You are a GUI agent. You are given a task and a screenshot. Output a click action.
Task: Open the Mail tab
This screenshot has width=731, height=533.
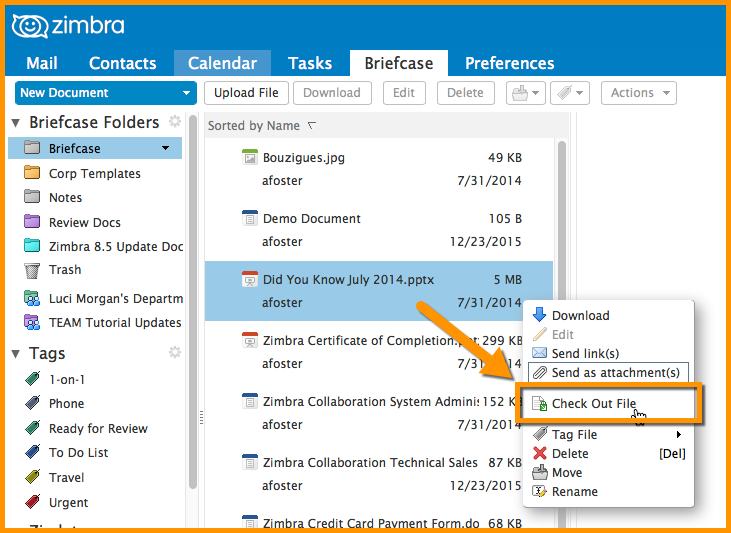click(x=41, y=63)
